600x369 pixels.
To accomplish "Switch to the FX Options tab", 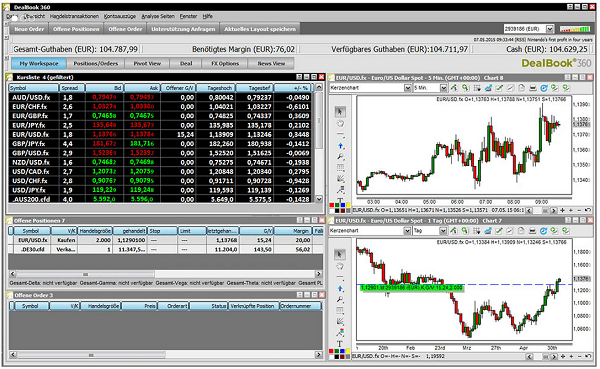I will coord(225,64).
